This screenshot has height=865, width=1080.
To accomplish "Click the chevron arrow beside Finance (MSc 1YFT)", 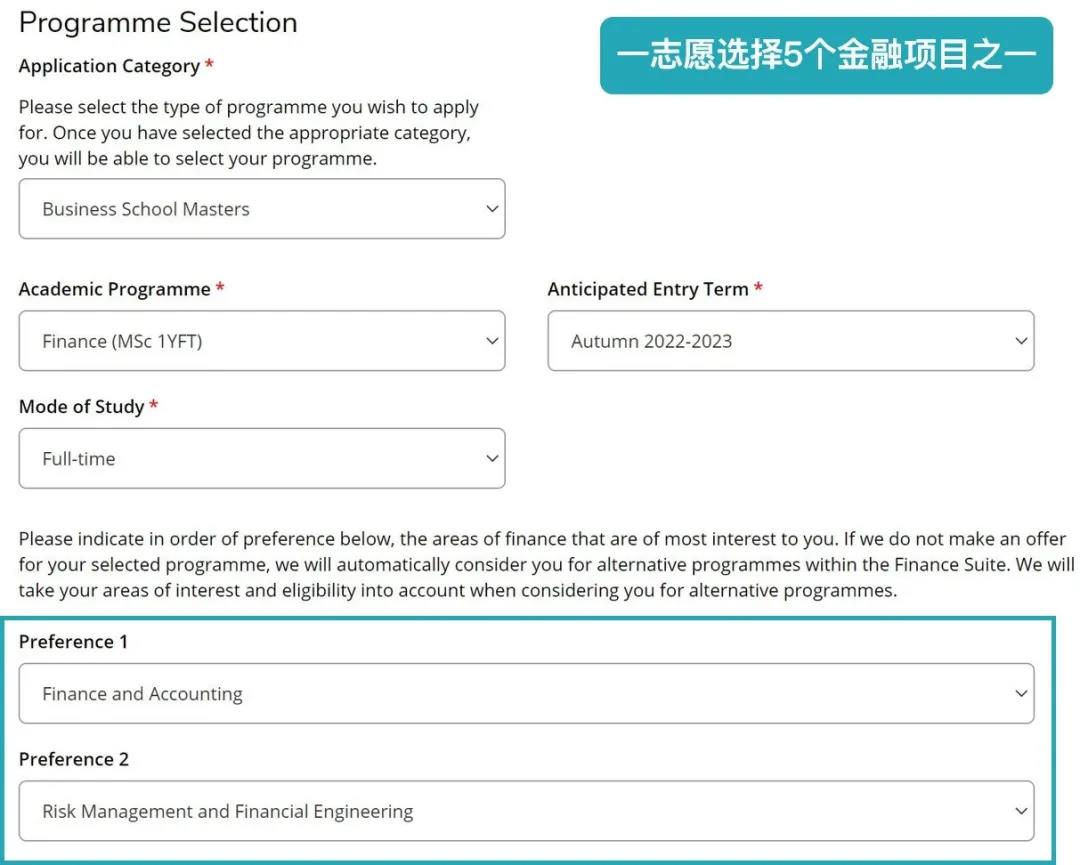I will 491,341.
